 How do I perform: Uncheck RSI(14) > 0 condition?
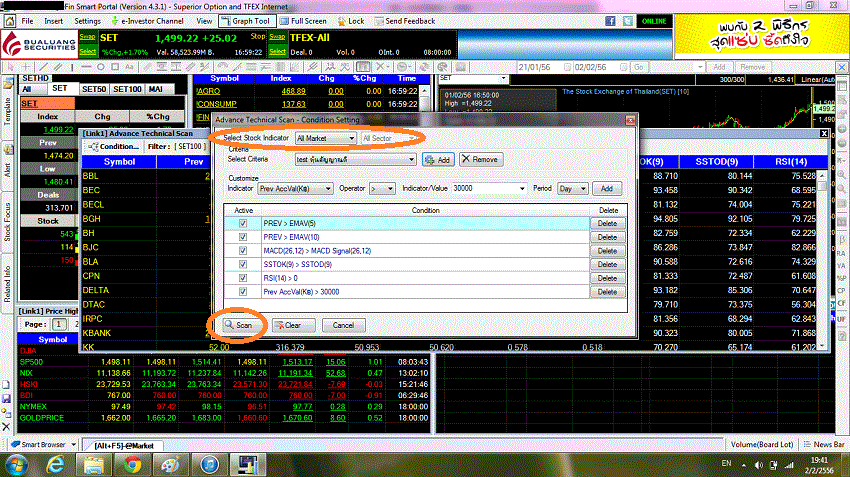click(243, 278)
